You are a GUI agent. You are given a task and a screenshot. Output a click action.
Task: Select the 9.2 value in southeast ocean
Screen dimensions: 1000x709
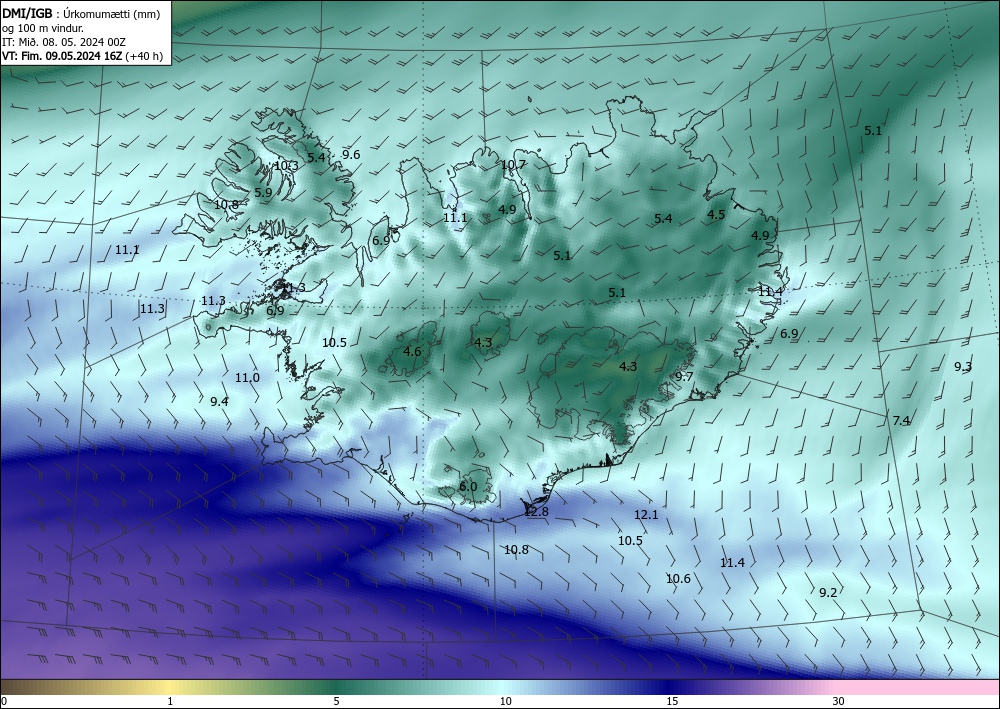point(828,592)
